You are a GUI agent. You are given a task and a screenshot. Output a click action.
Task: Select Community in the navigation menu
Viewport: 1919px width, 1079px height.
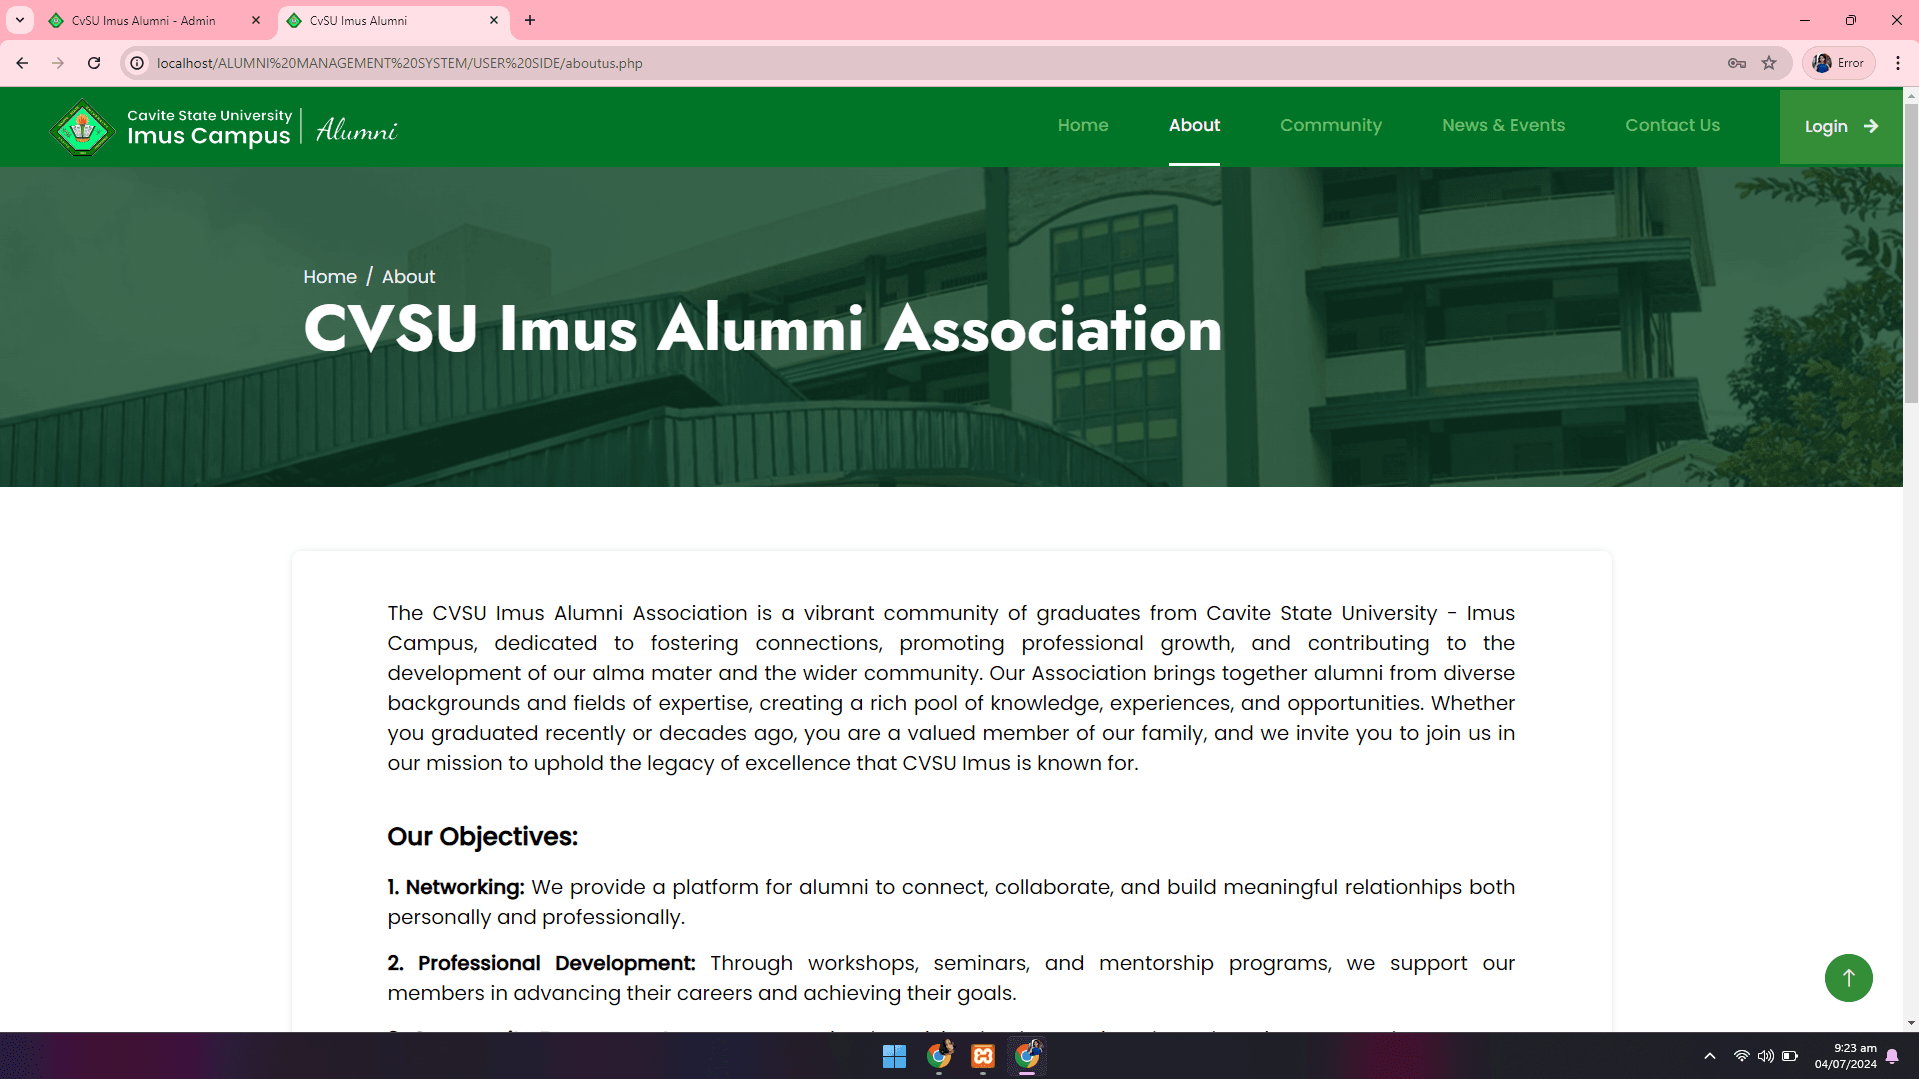[x=1331, y=126]
